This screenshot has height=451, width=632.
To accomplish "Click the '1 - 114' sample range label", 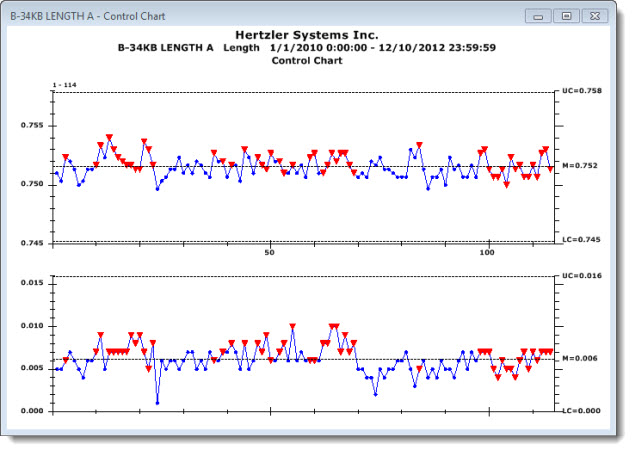I will 64,85.
